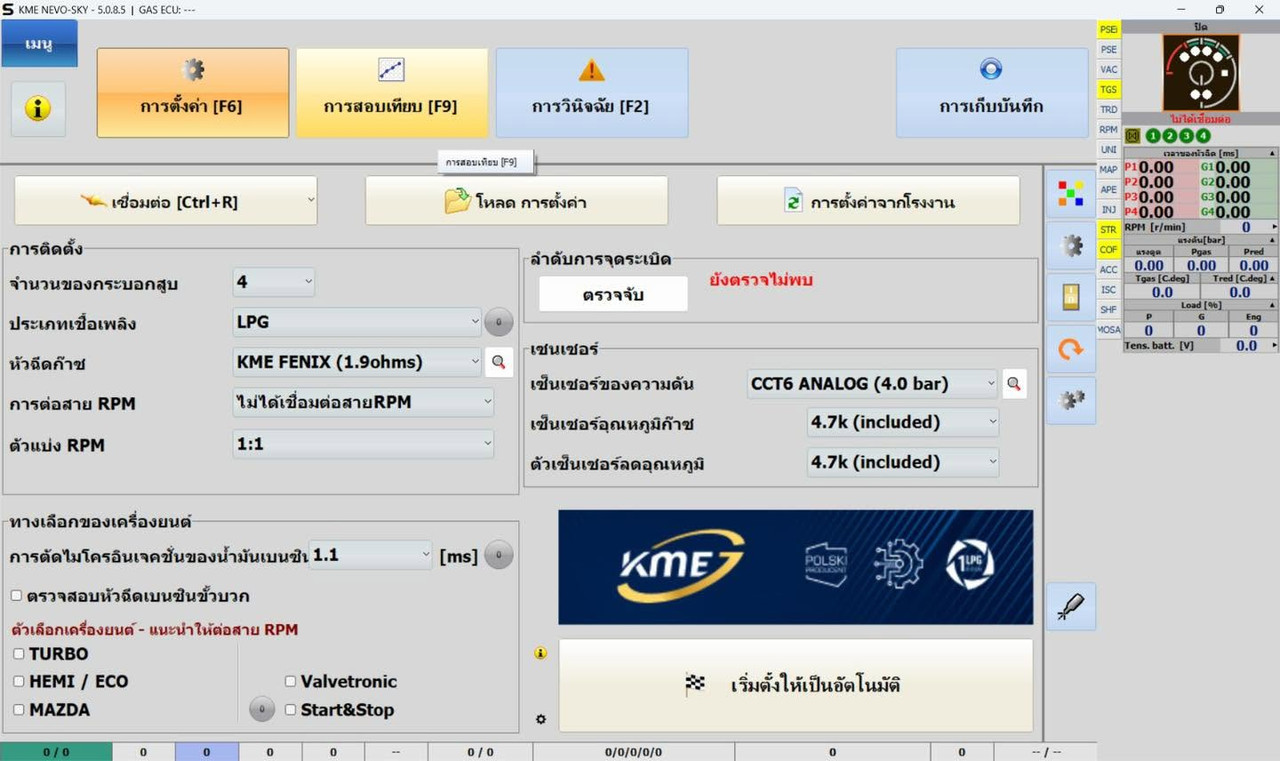The width and height of the screenshot is (1280, 761).
Task: Click the probe pen icon in side toolbar
Action: (x=1071, y=607)
